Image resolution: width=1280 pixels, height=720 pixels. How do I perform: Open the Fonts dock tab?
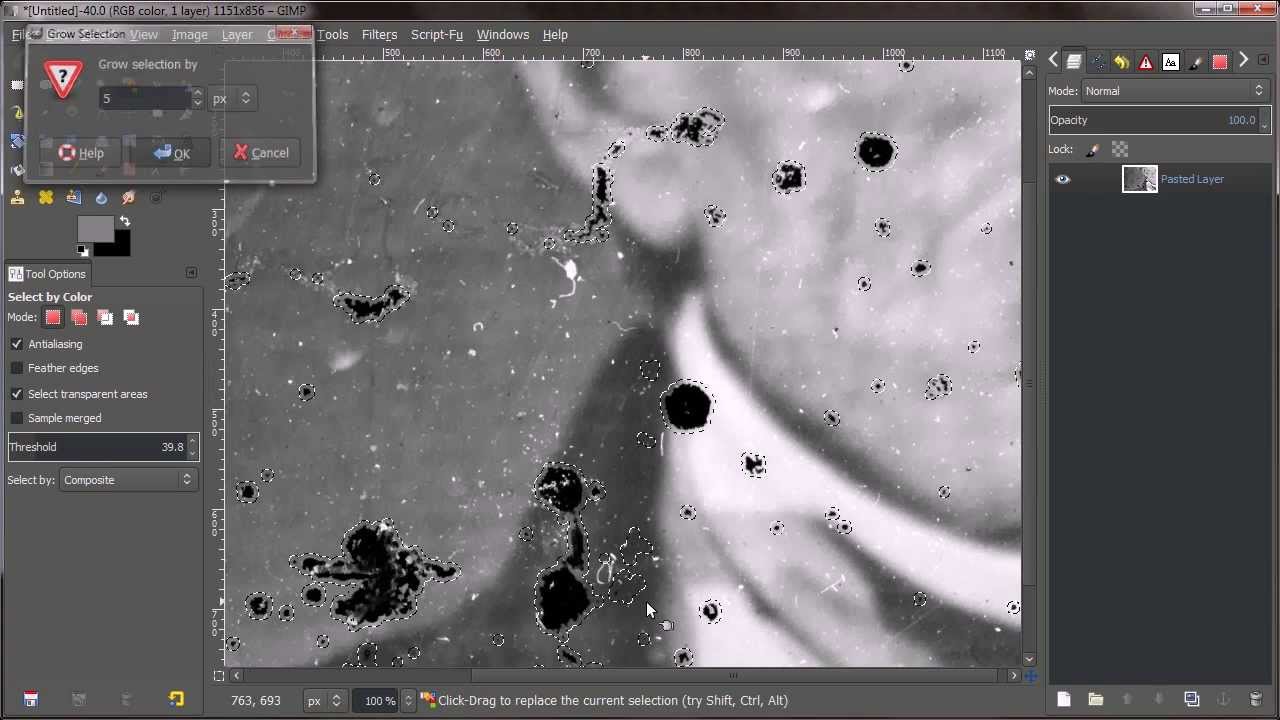pyautogui.click(x=1171, y=62)
